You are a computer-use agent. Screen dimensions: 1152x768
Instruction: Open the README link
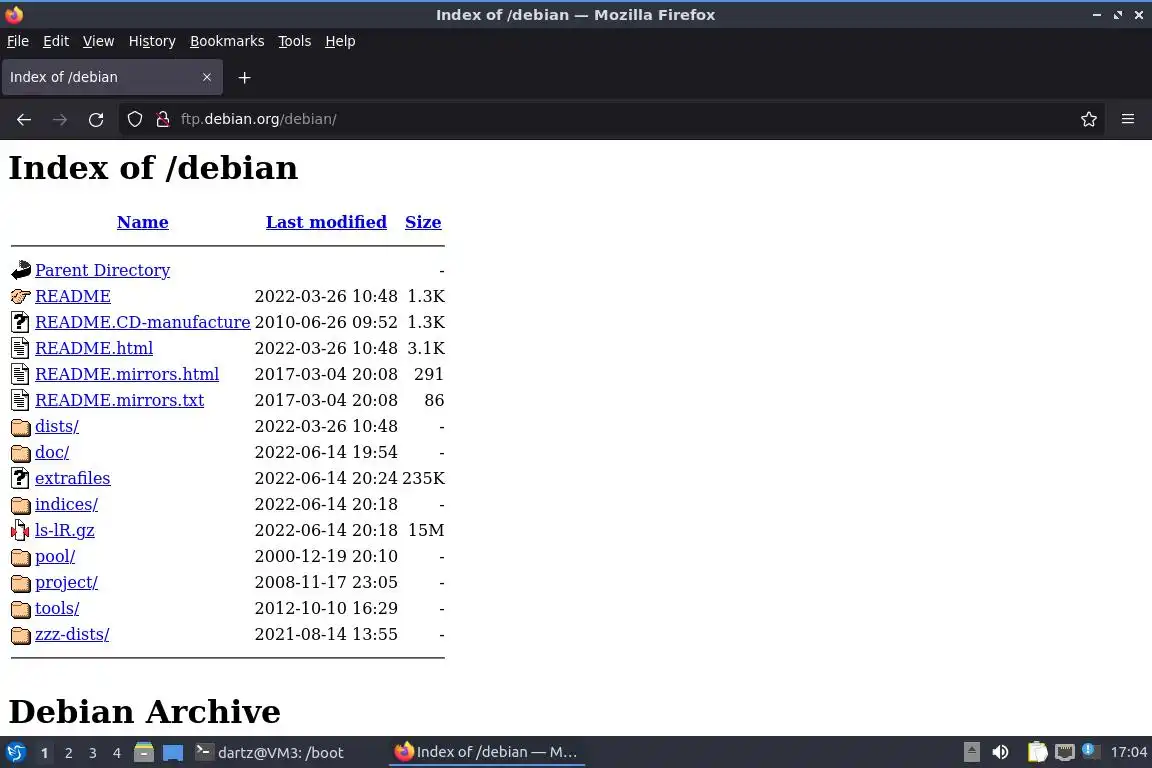73,296
